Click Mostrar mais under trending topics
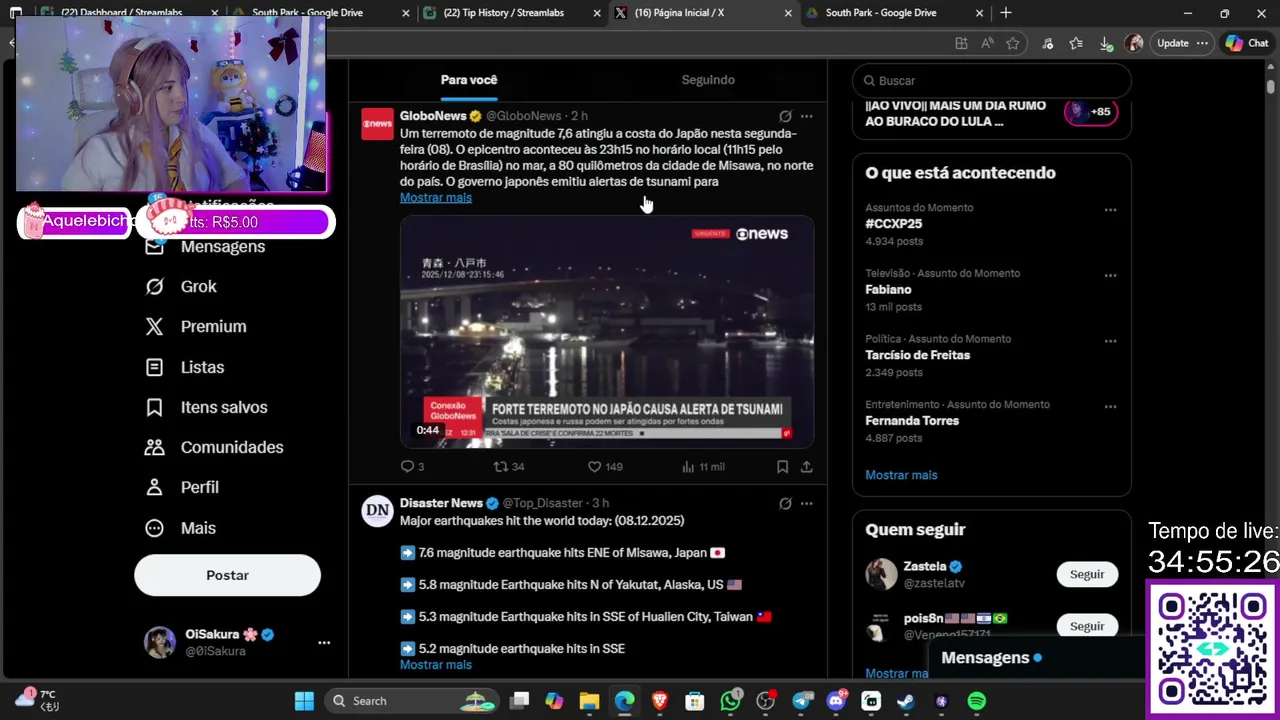The width and height of the screenshot is (1280, 720). 901,475
